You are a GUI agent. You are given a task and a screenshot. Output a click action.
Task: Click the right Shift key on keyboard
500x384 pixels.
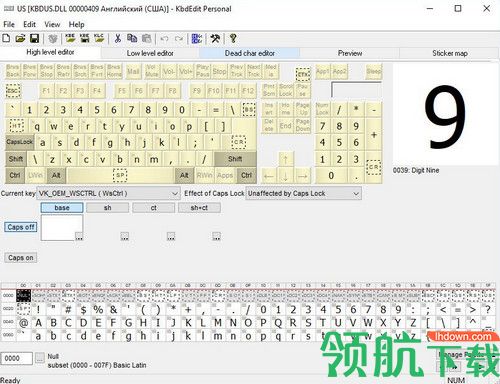pos(235,159)
